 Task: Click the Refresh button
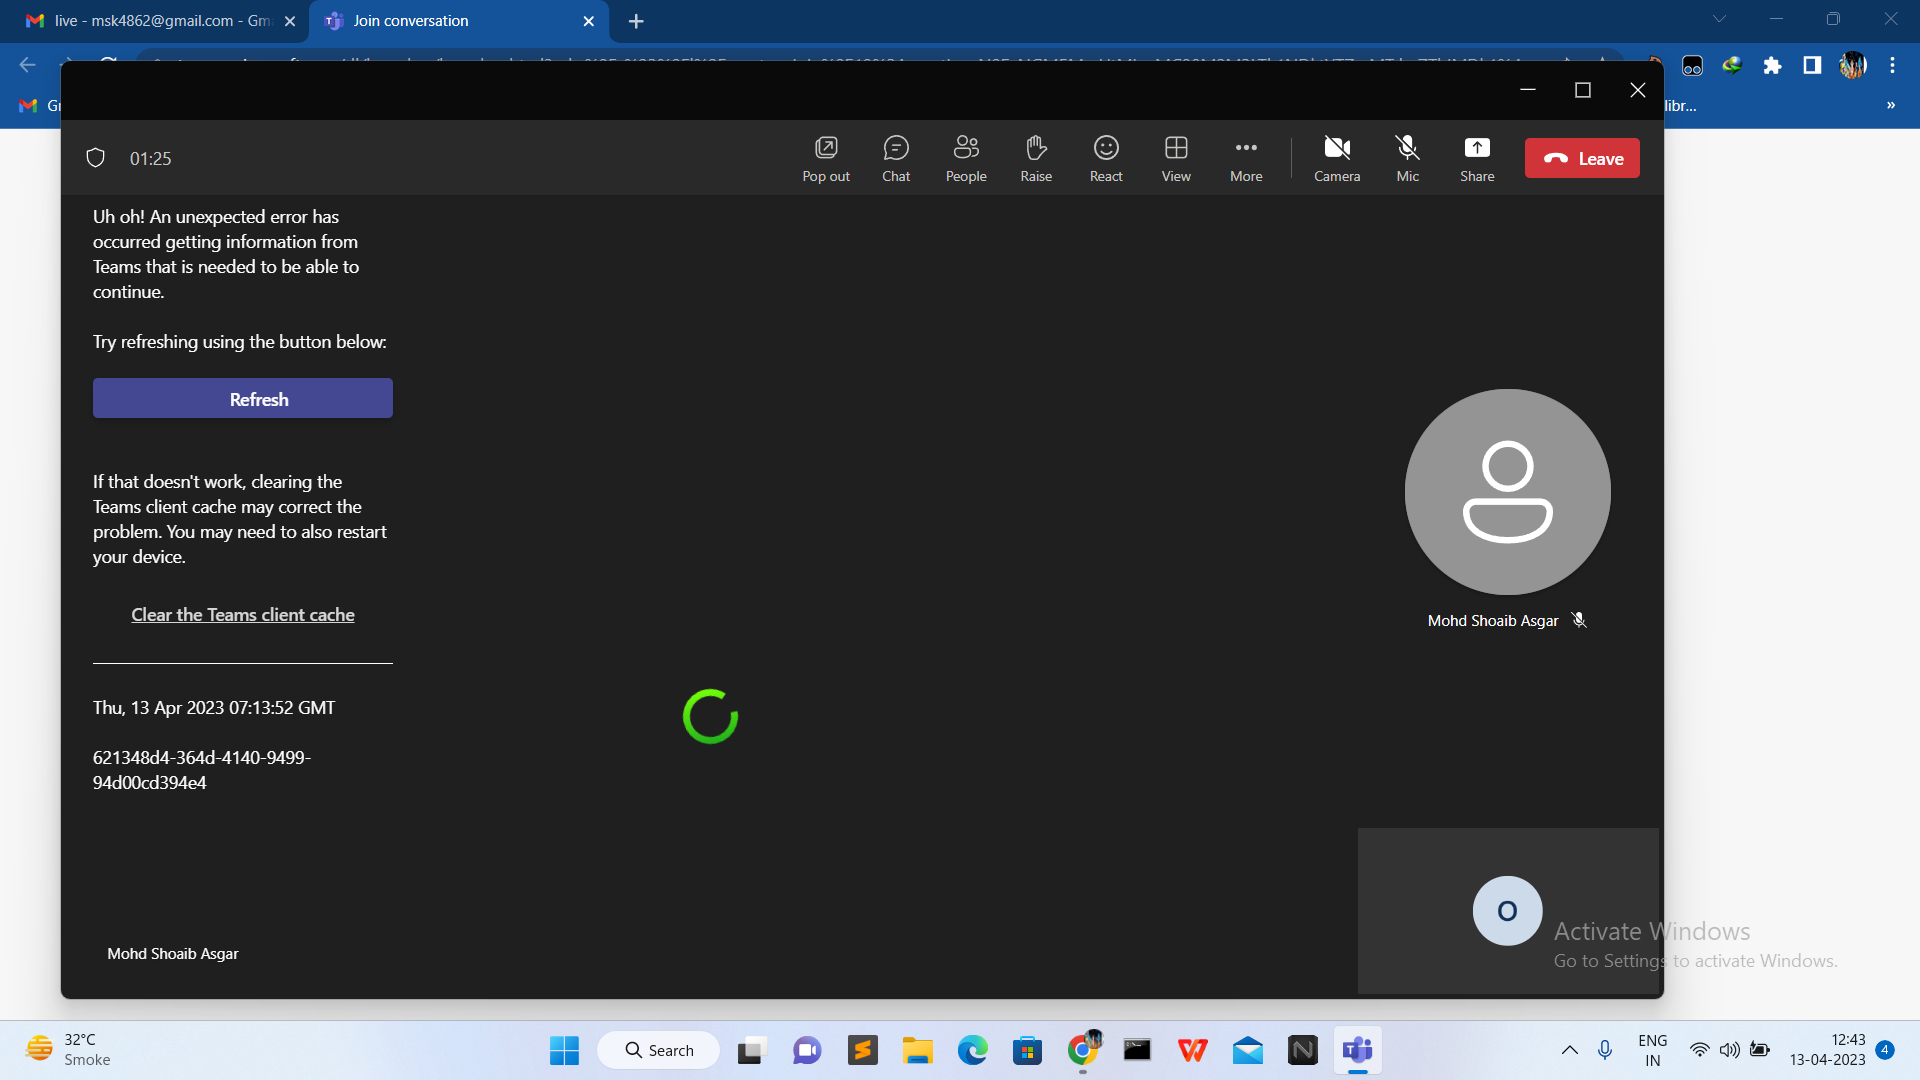[x=243, y=398]
